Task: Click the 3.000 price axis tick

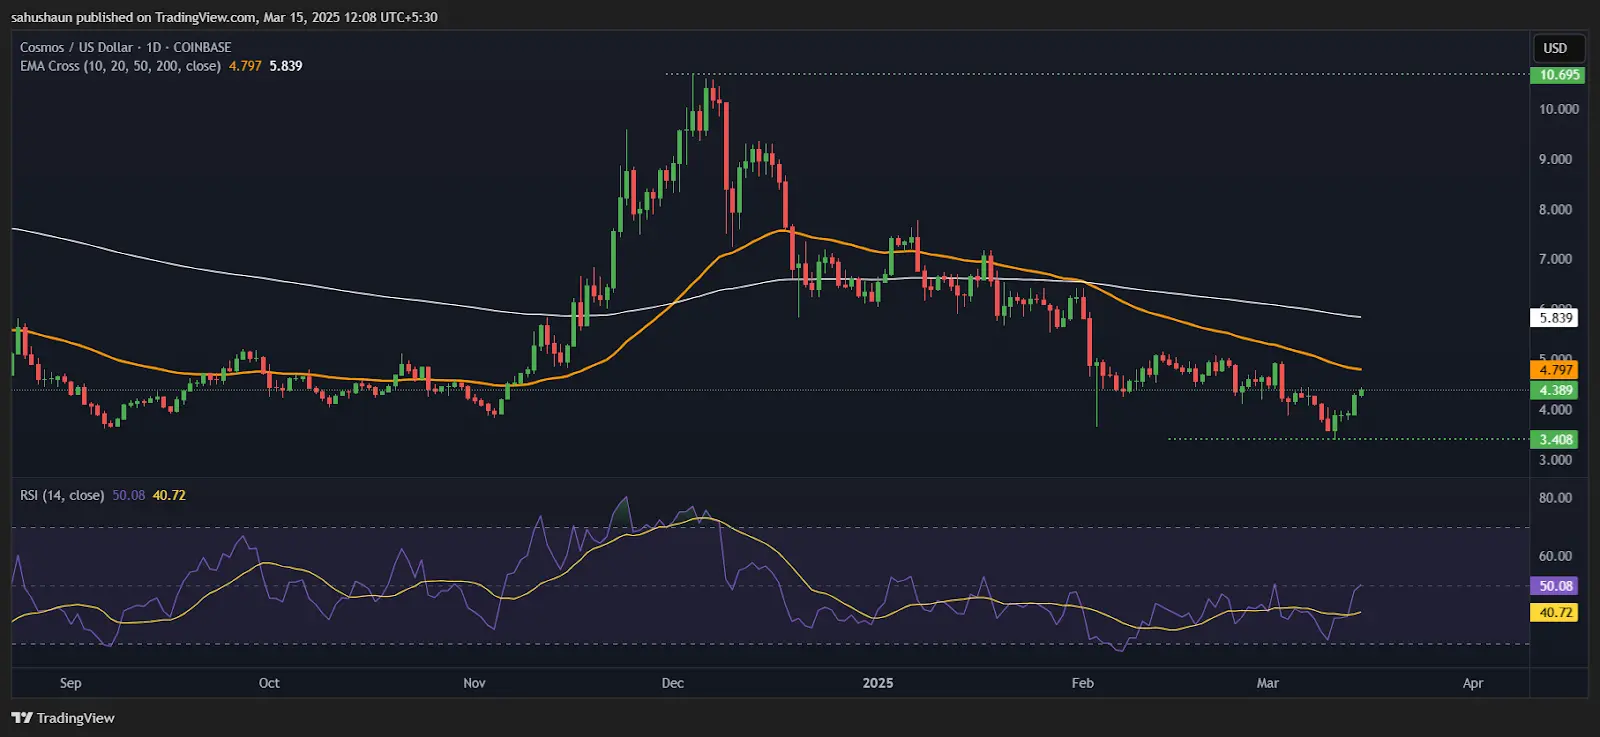Action: point(1555,460)
